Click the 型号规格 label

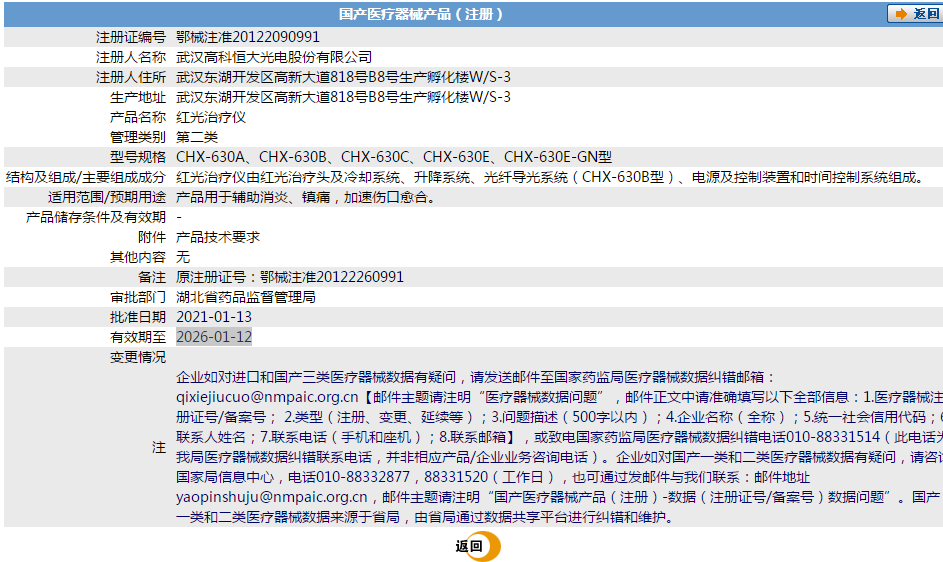138,157
